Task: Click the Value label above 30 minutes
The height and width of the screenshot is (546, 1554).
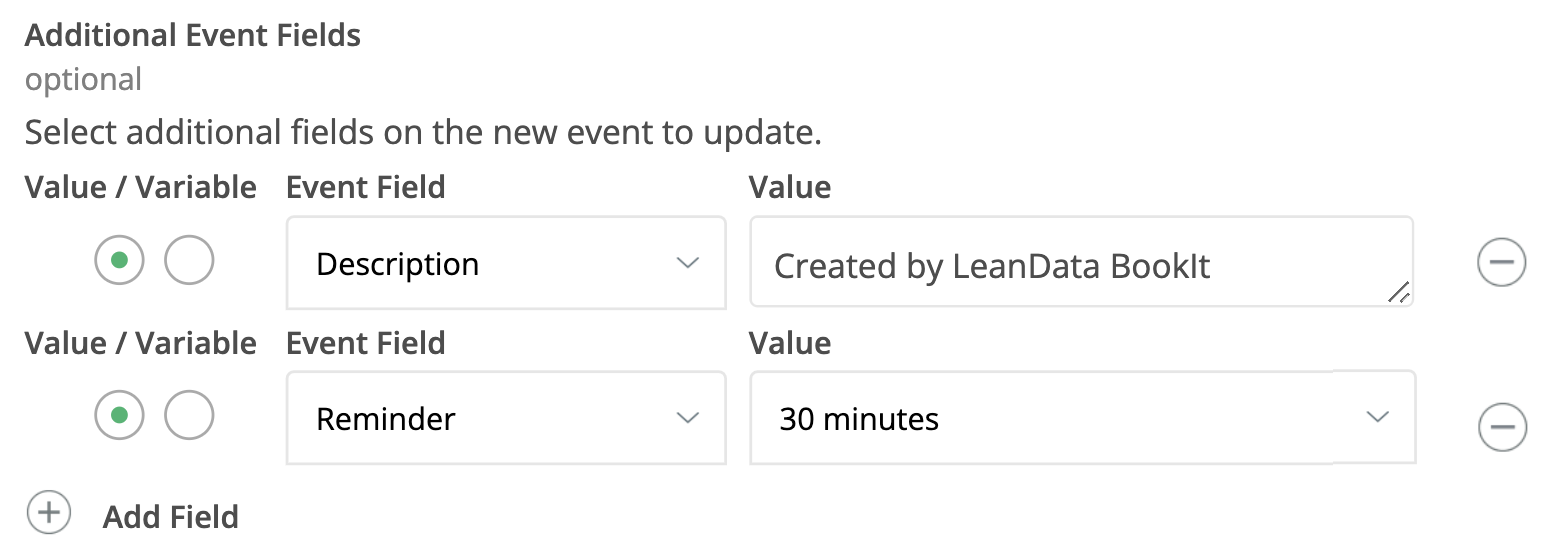Action: (790, 343)
